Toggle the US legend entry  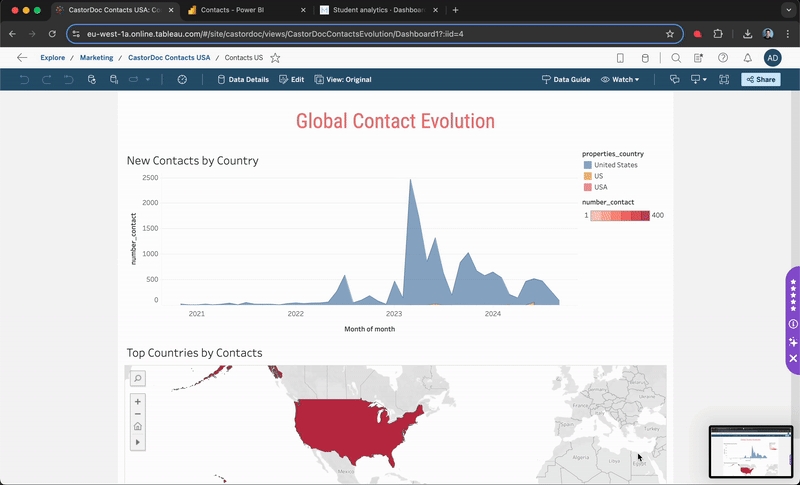(x=599, y=176)
